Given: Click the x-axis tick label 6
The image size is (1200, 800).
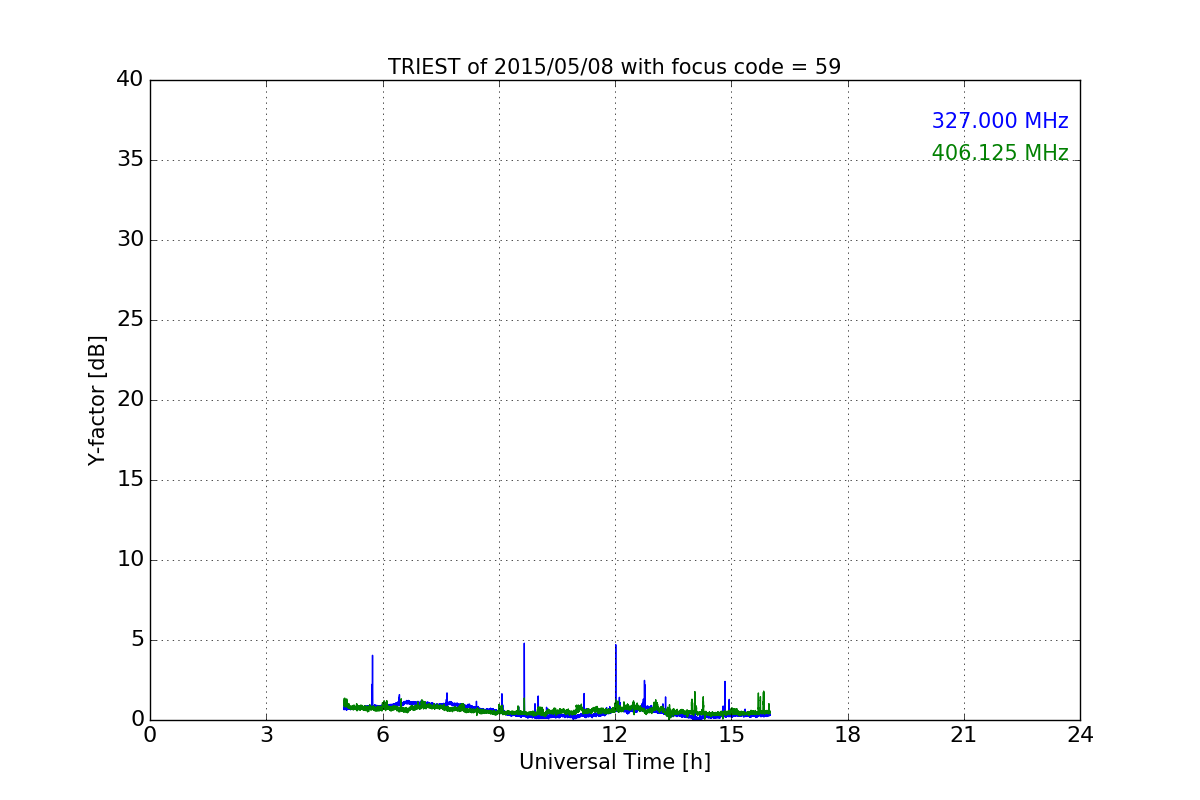Looking at the screenshot, I should click(x=382, y=735).
